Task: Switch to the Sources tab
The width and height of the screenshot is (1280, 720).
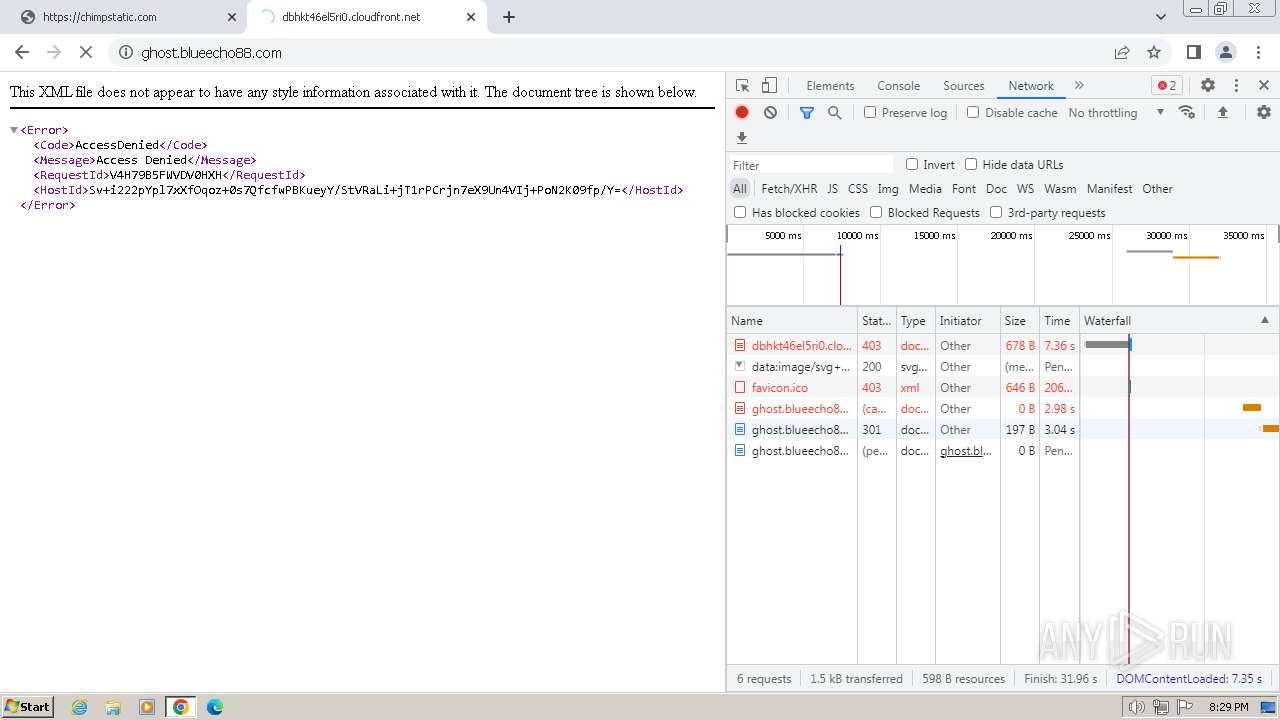Action: click(964, 86)
